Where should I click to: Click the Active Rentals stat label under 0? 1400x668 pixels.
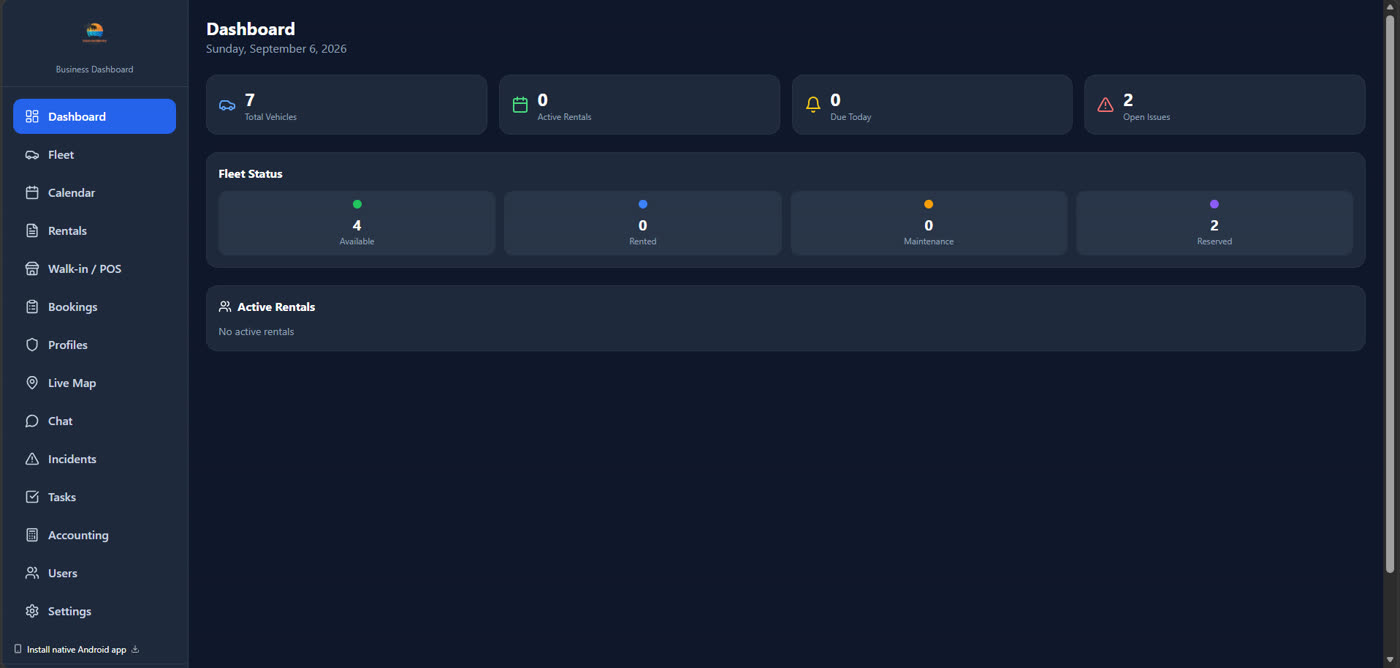tap(565, 117)
